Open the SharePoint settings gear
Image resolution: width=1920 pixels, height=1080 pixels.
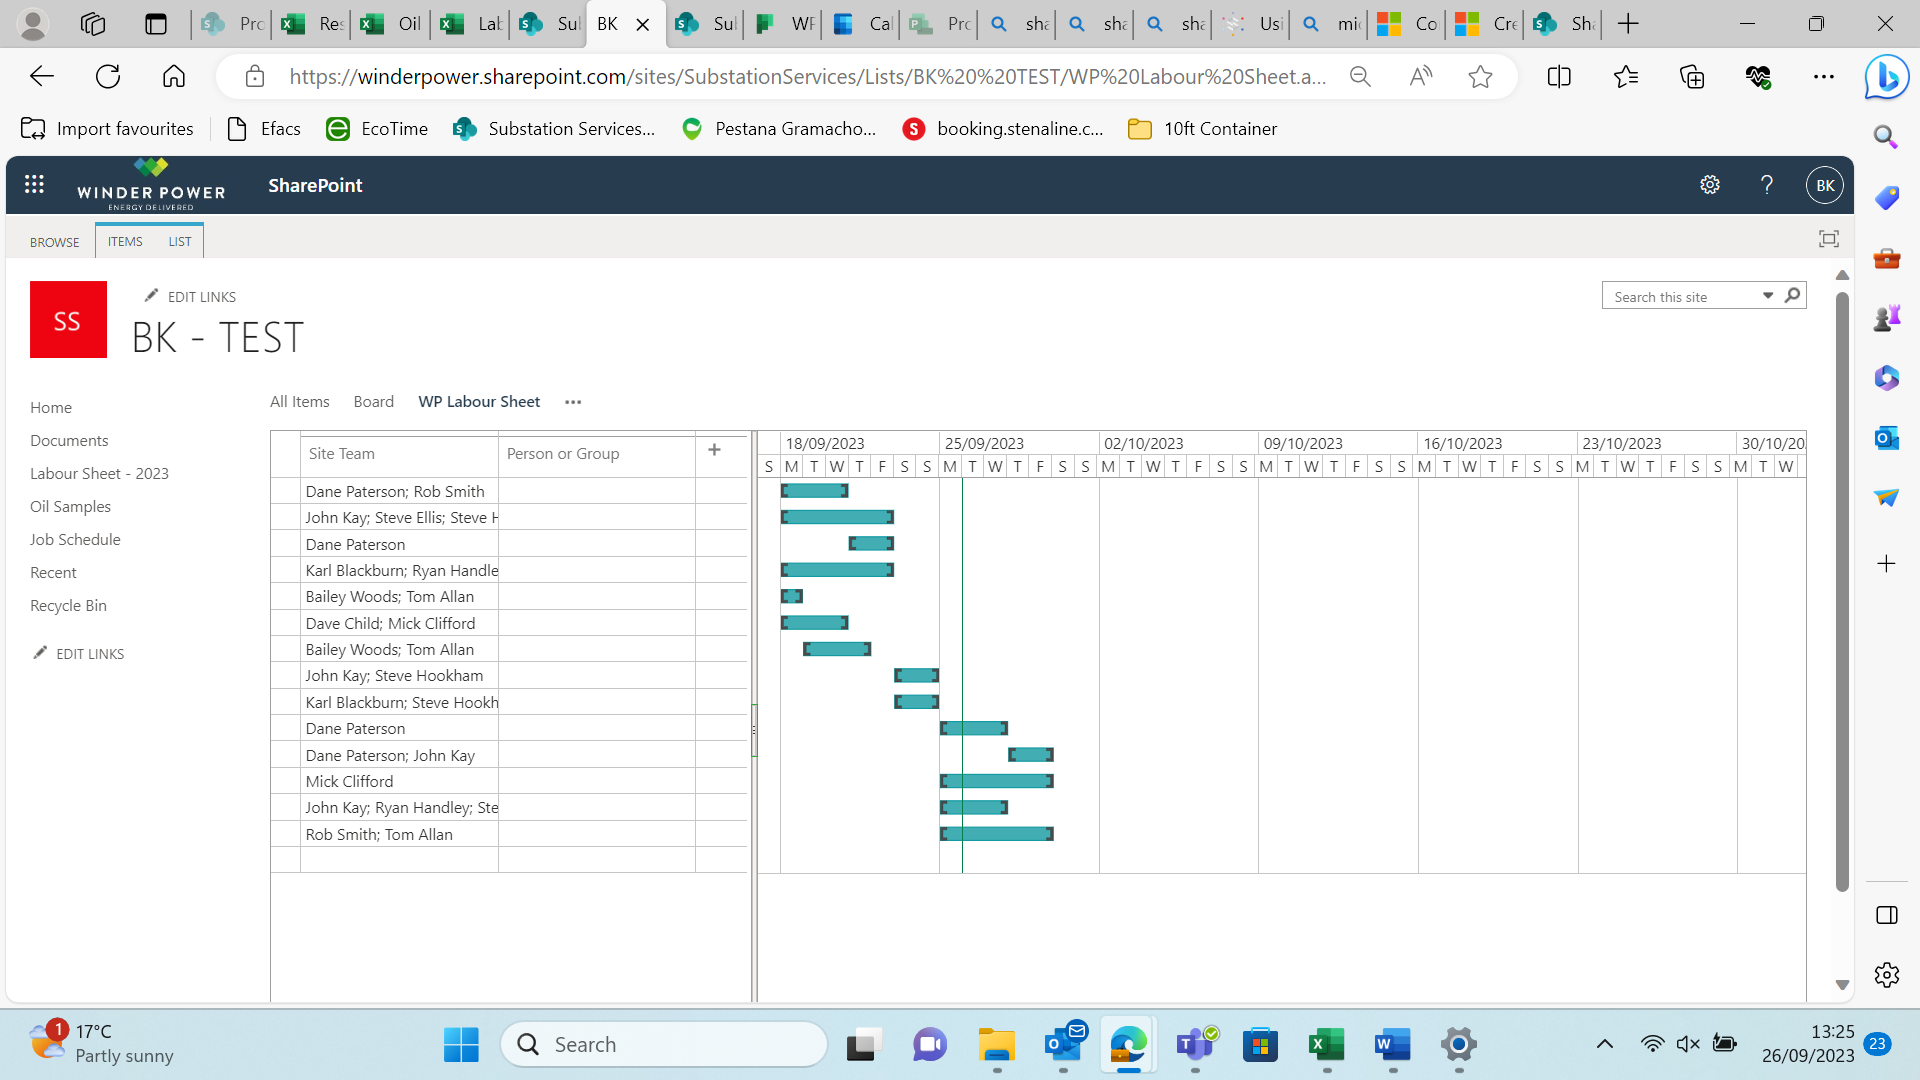(x=1709, y=184)
